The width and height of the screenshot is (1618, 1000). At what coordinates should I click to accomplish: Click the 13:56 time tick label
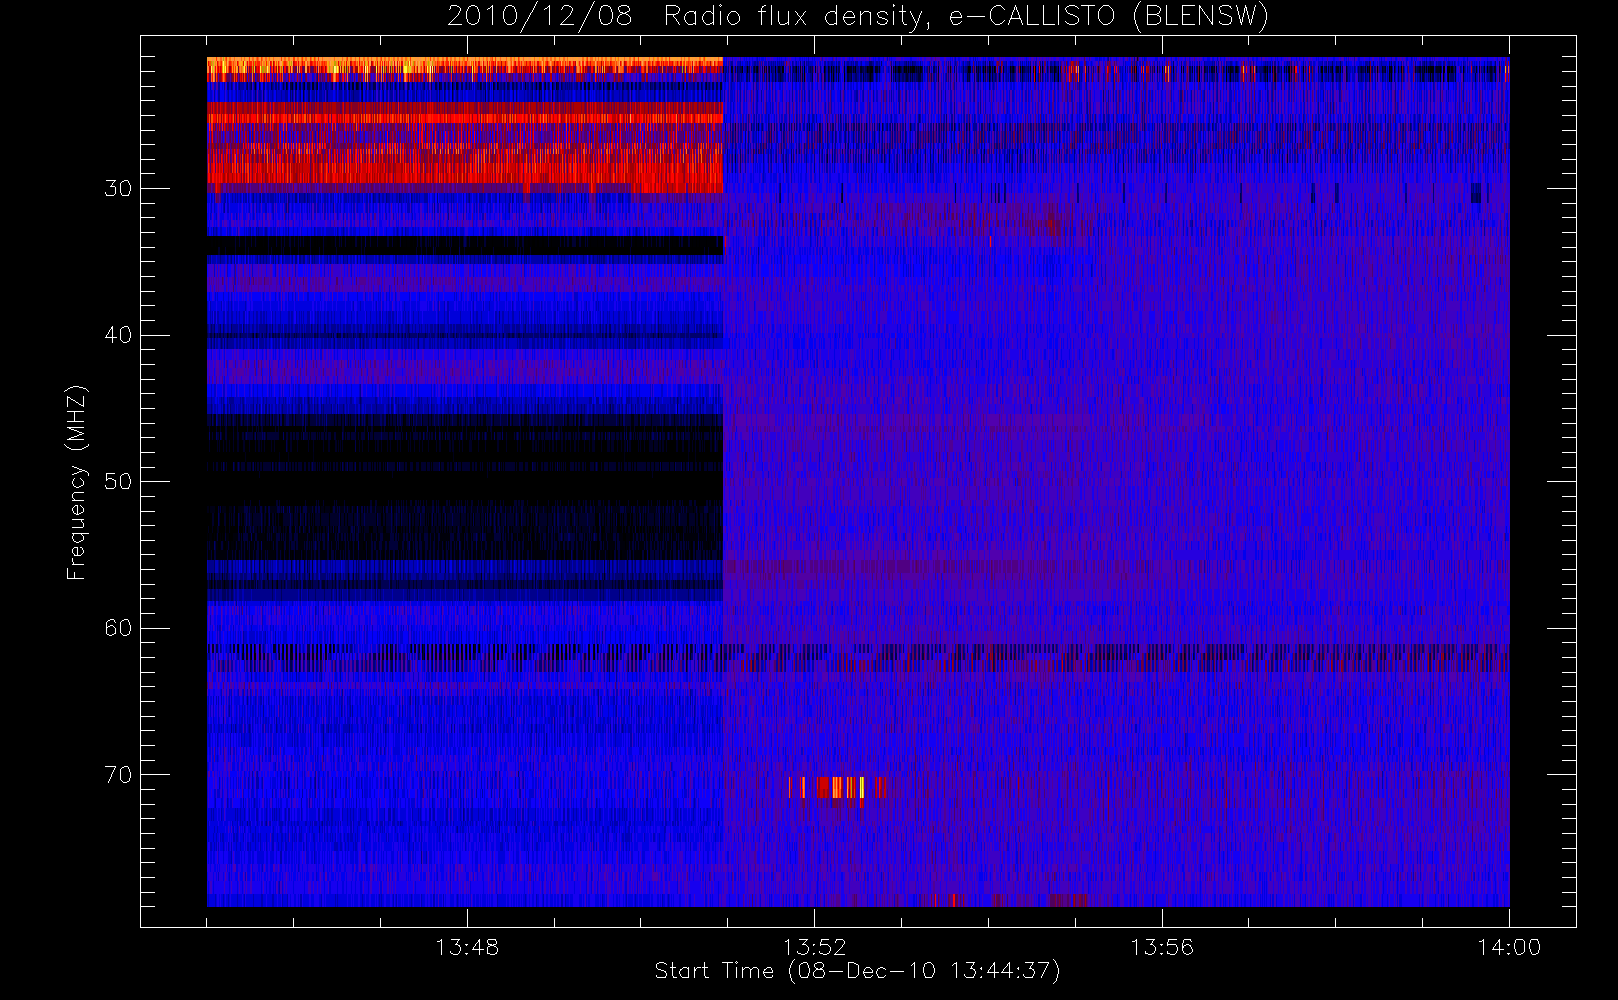[x=1162, y=947]
